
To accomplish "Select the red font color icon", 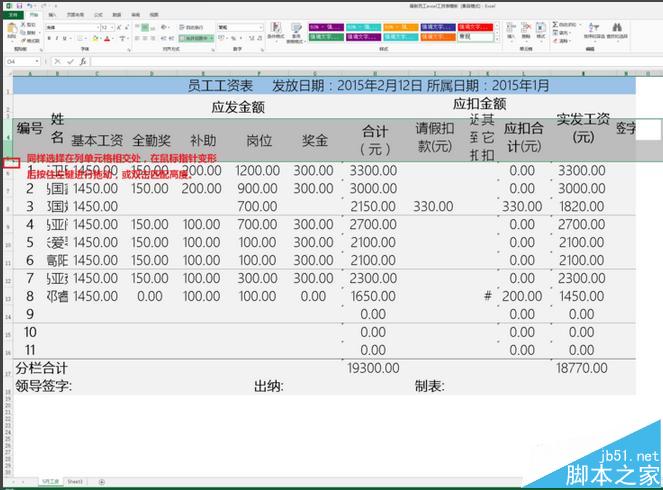I will click(107, 38).
